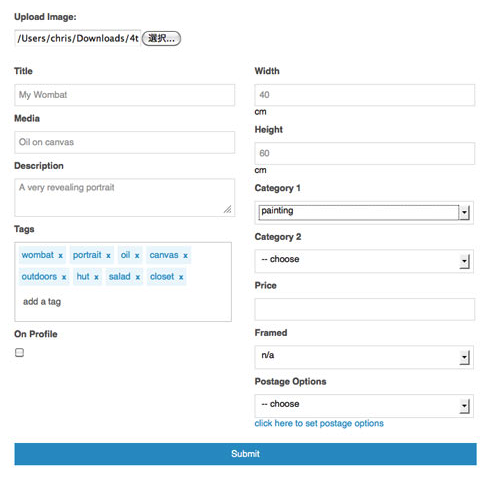The height and width of the screenshot is (477, 483).
Task: Toggle the On Profile checkbox
Action: (x=19, y=352)
